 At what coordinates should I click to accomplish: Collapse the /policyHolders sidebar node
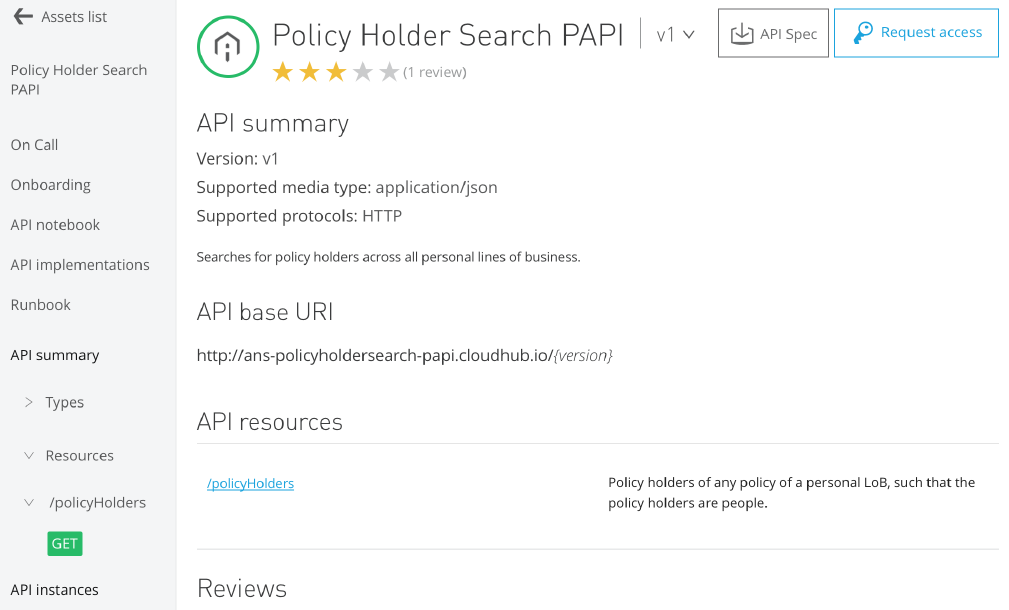(x=29, y=502)
